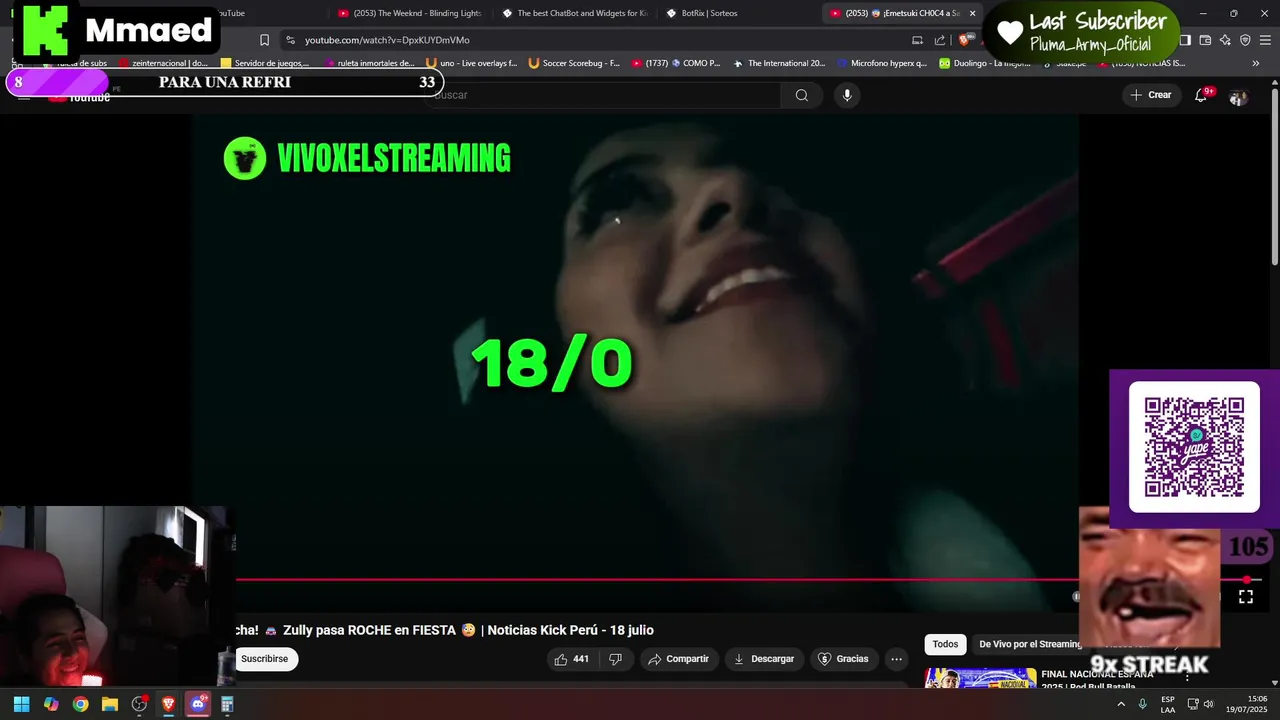Switch to The Weeknd - Blinding Lights tab
Screen dimensions: 1280x720
[410, 13]
